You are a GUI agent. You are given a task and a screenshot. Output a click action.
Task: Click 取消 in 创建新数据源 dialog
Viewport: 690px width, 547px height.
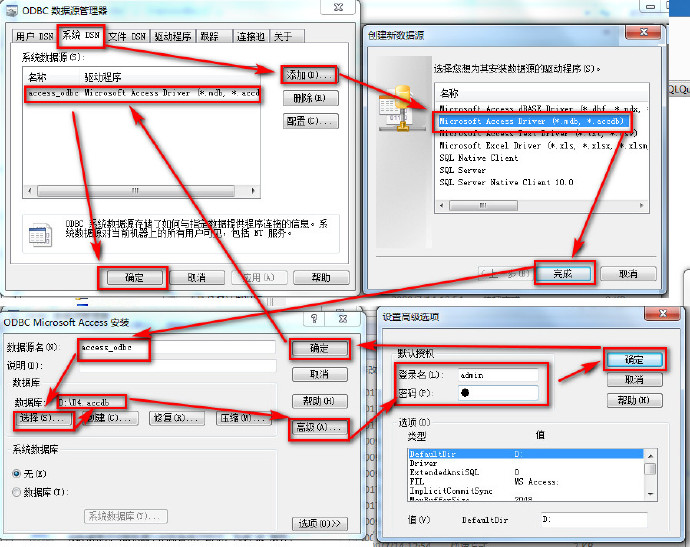click(628, 274)
